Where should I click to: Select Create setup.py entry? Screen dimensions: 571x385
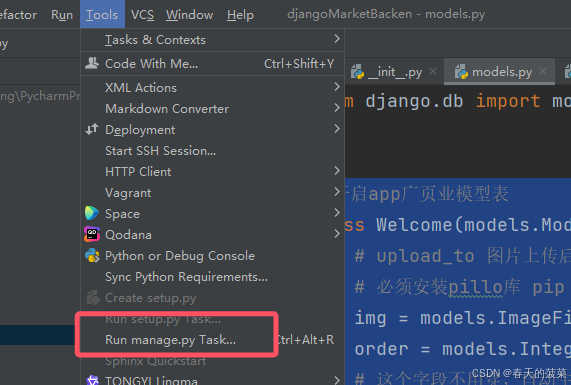coord(212,298)
